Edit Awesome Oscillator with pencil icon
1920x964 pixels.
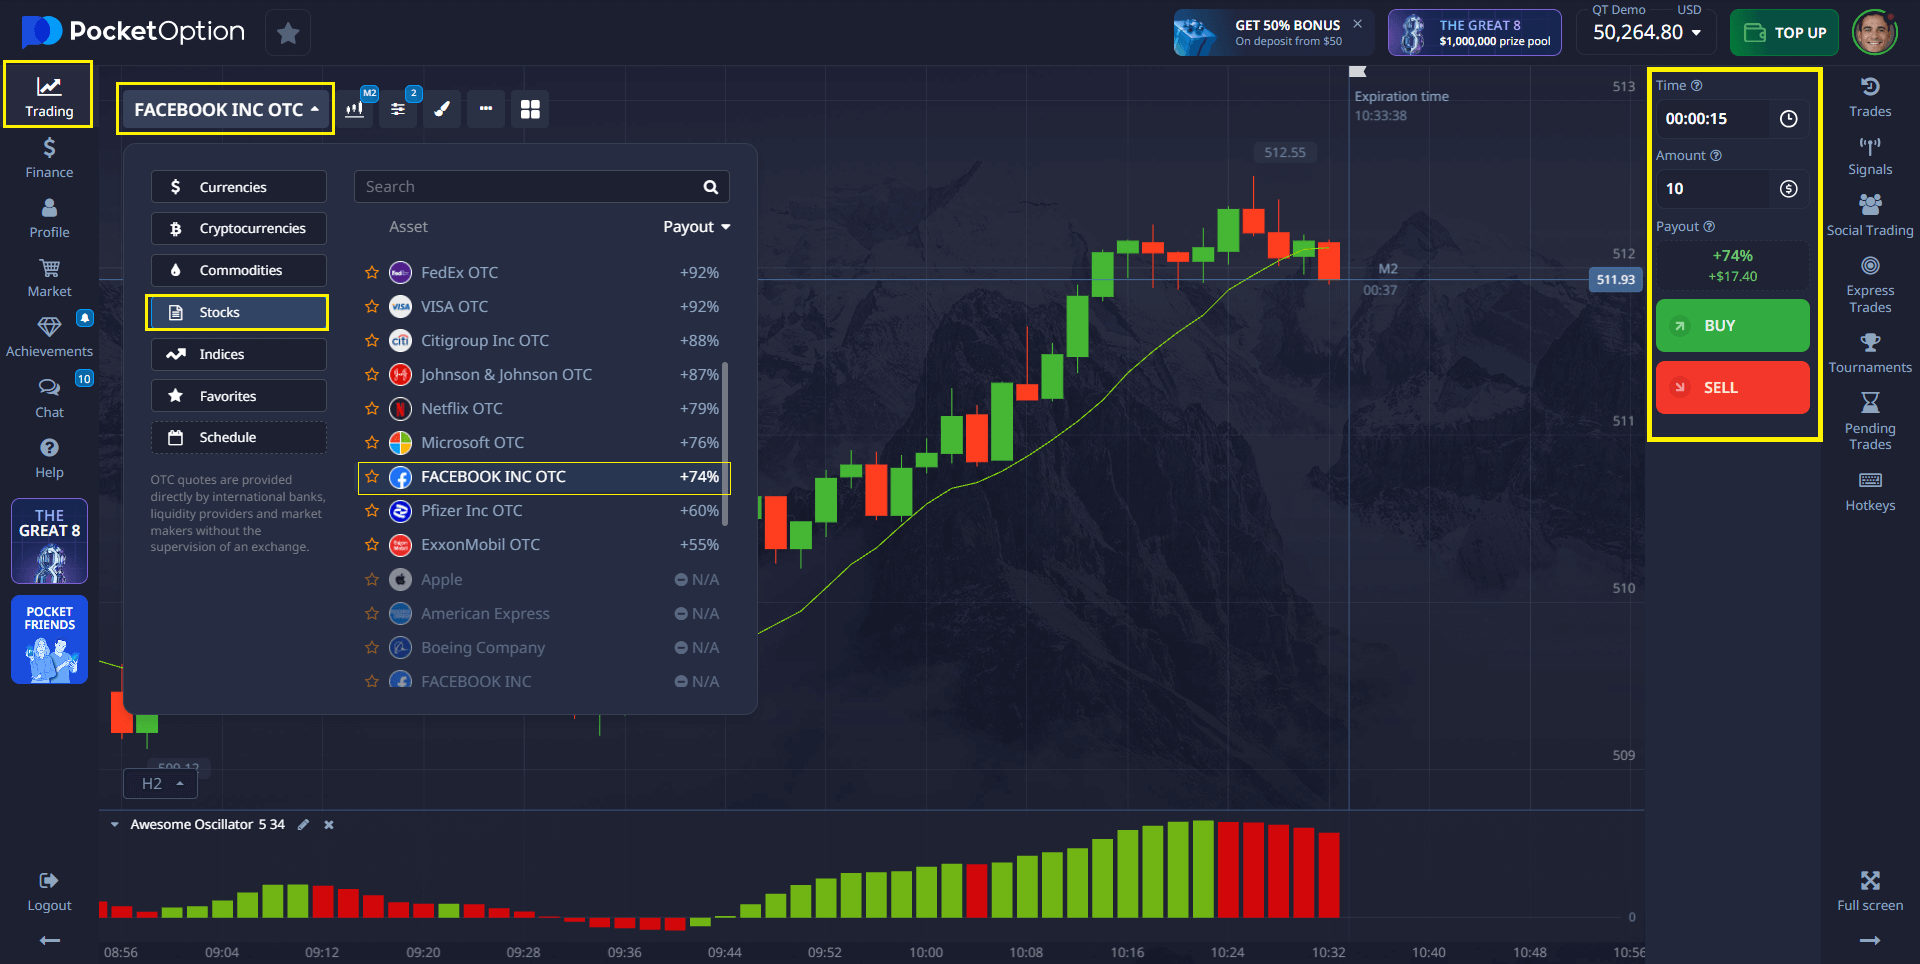[x=303, y=825]
